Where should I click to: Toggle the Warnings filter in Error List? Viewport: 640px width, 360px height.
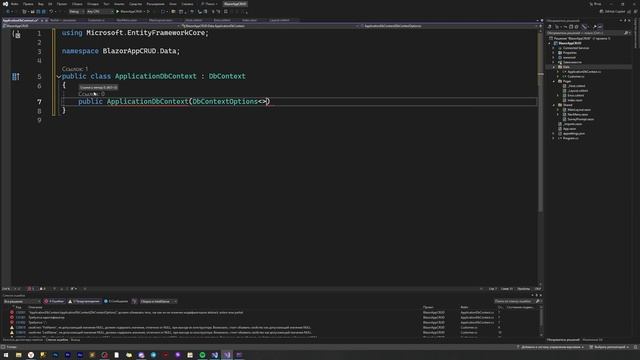point(84,301)
